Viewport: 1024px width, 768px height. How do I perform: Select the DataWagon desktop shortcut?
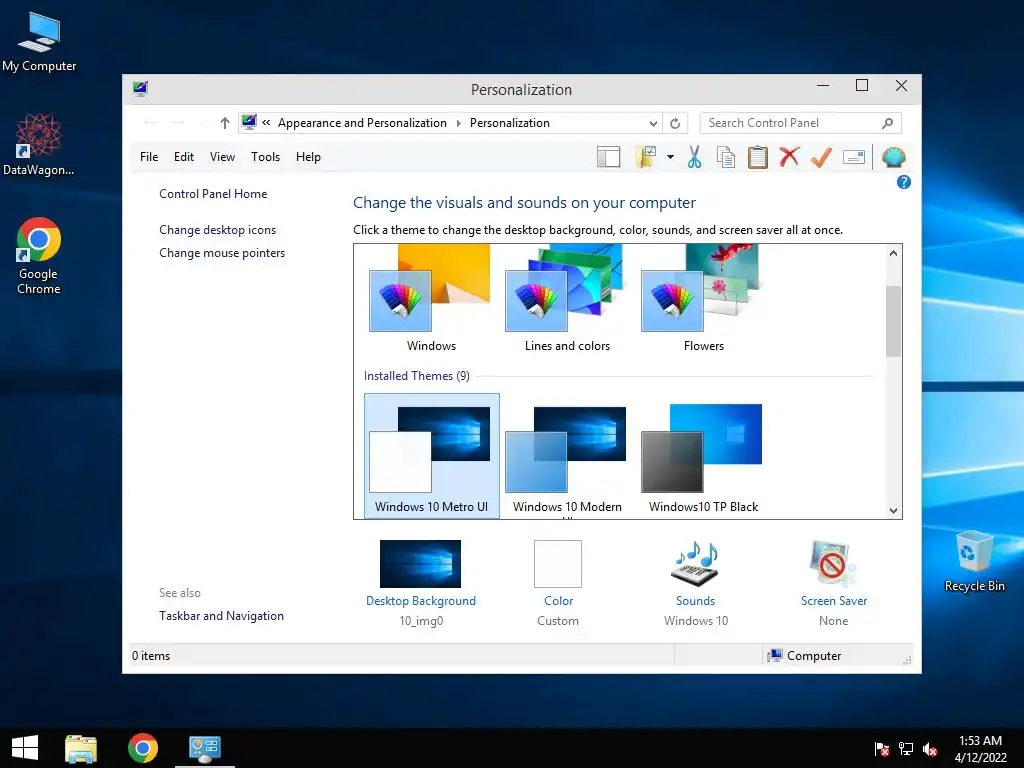(39, 144)
